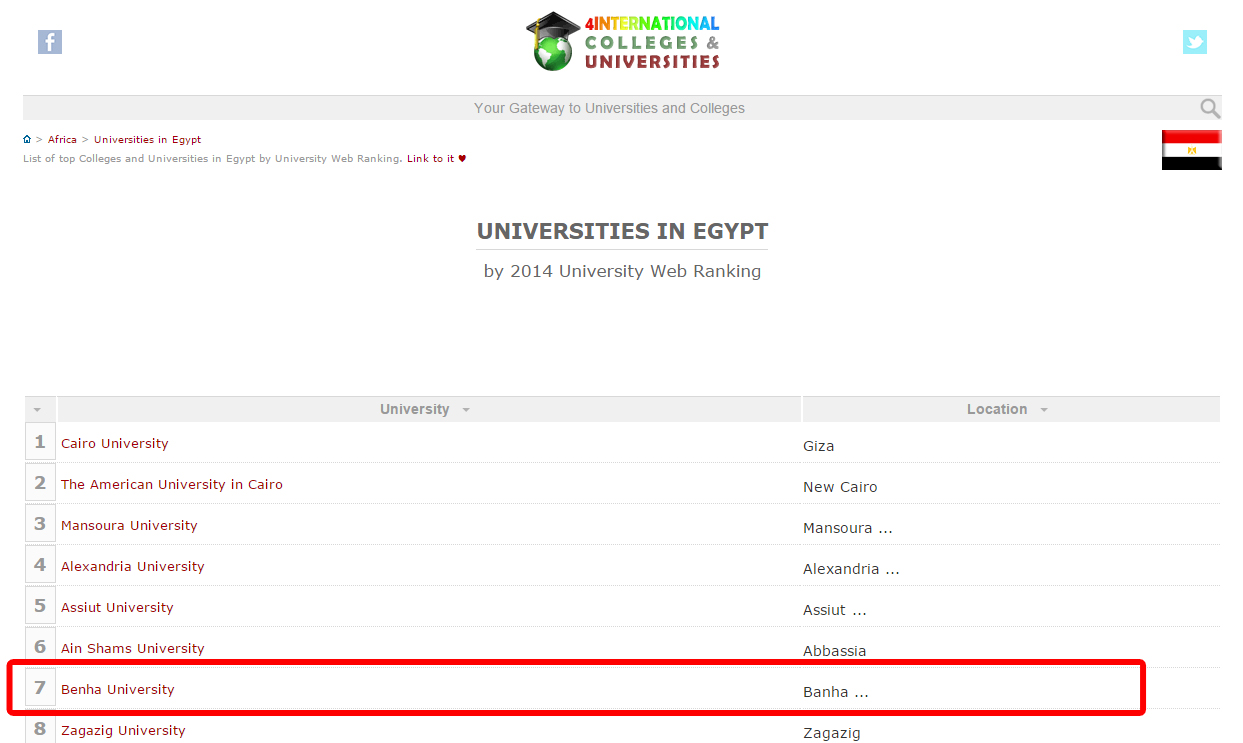The height and width of the screenshot is (743, 1243).
Task: Click the Egypt flag image
Action: [1191, 150]
